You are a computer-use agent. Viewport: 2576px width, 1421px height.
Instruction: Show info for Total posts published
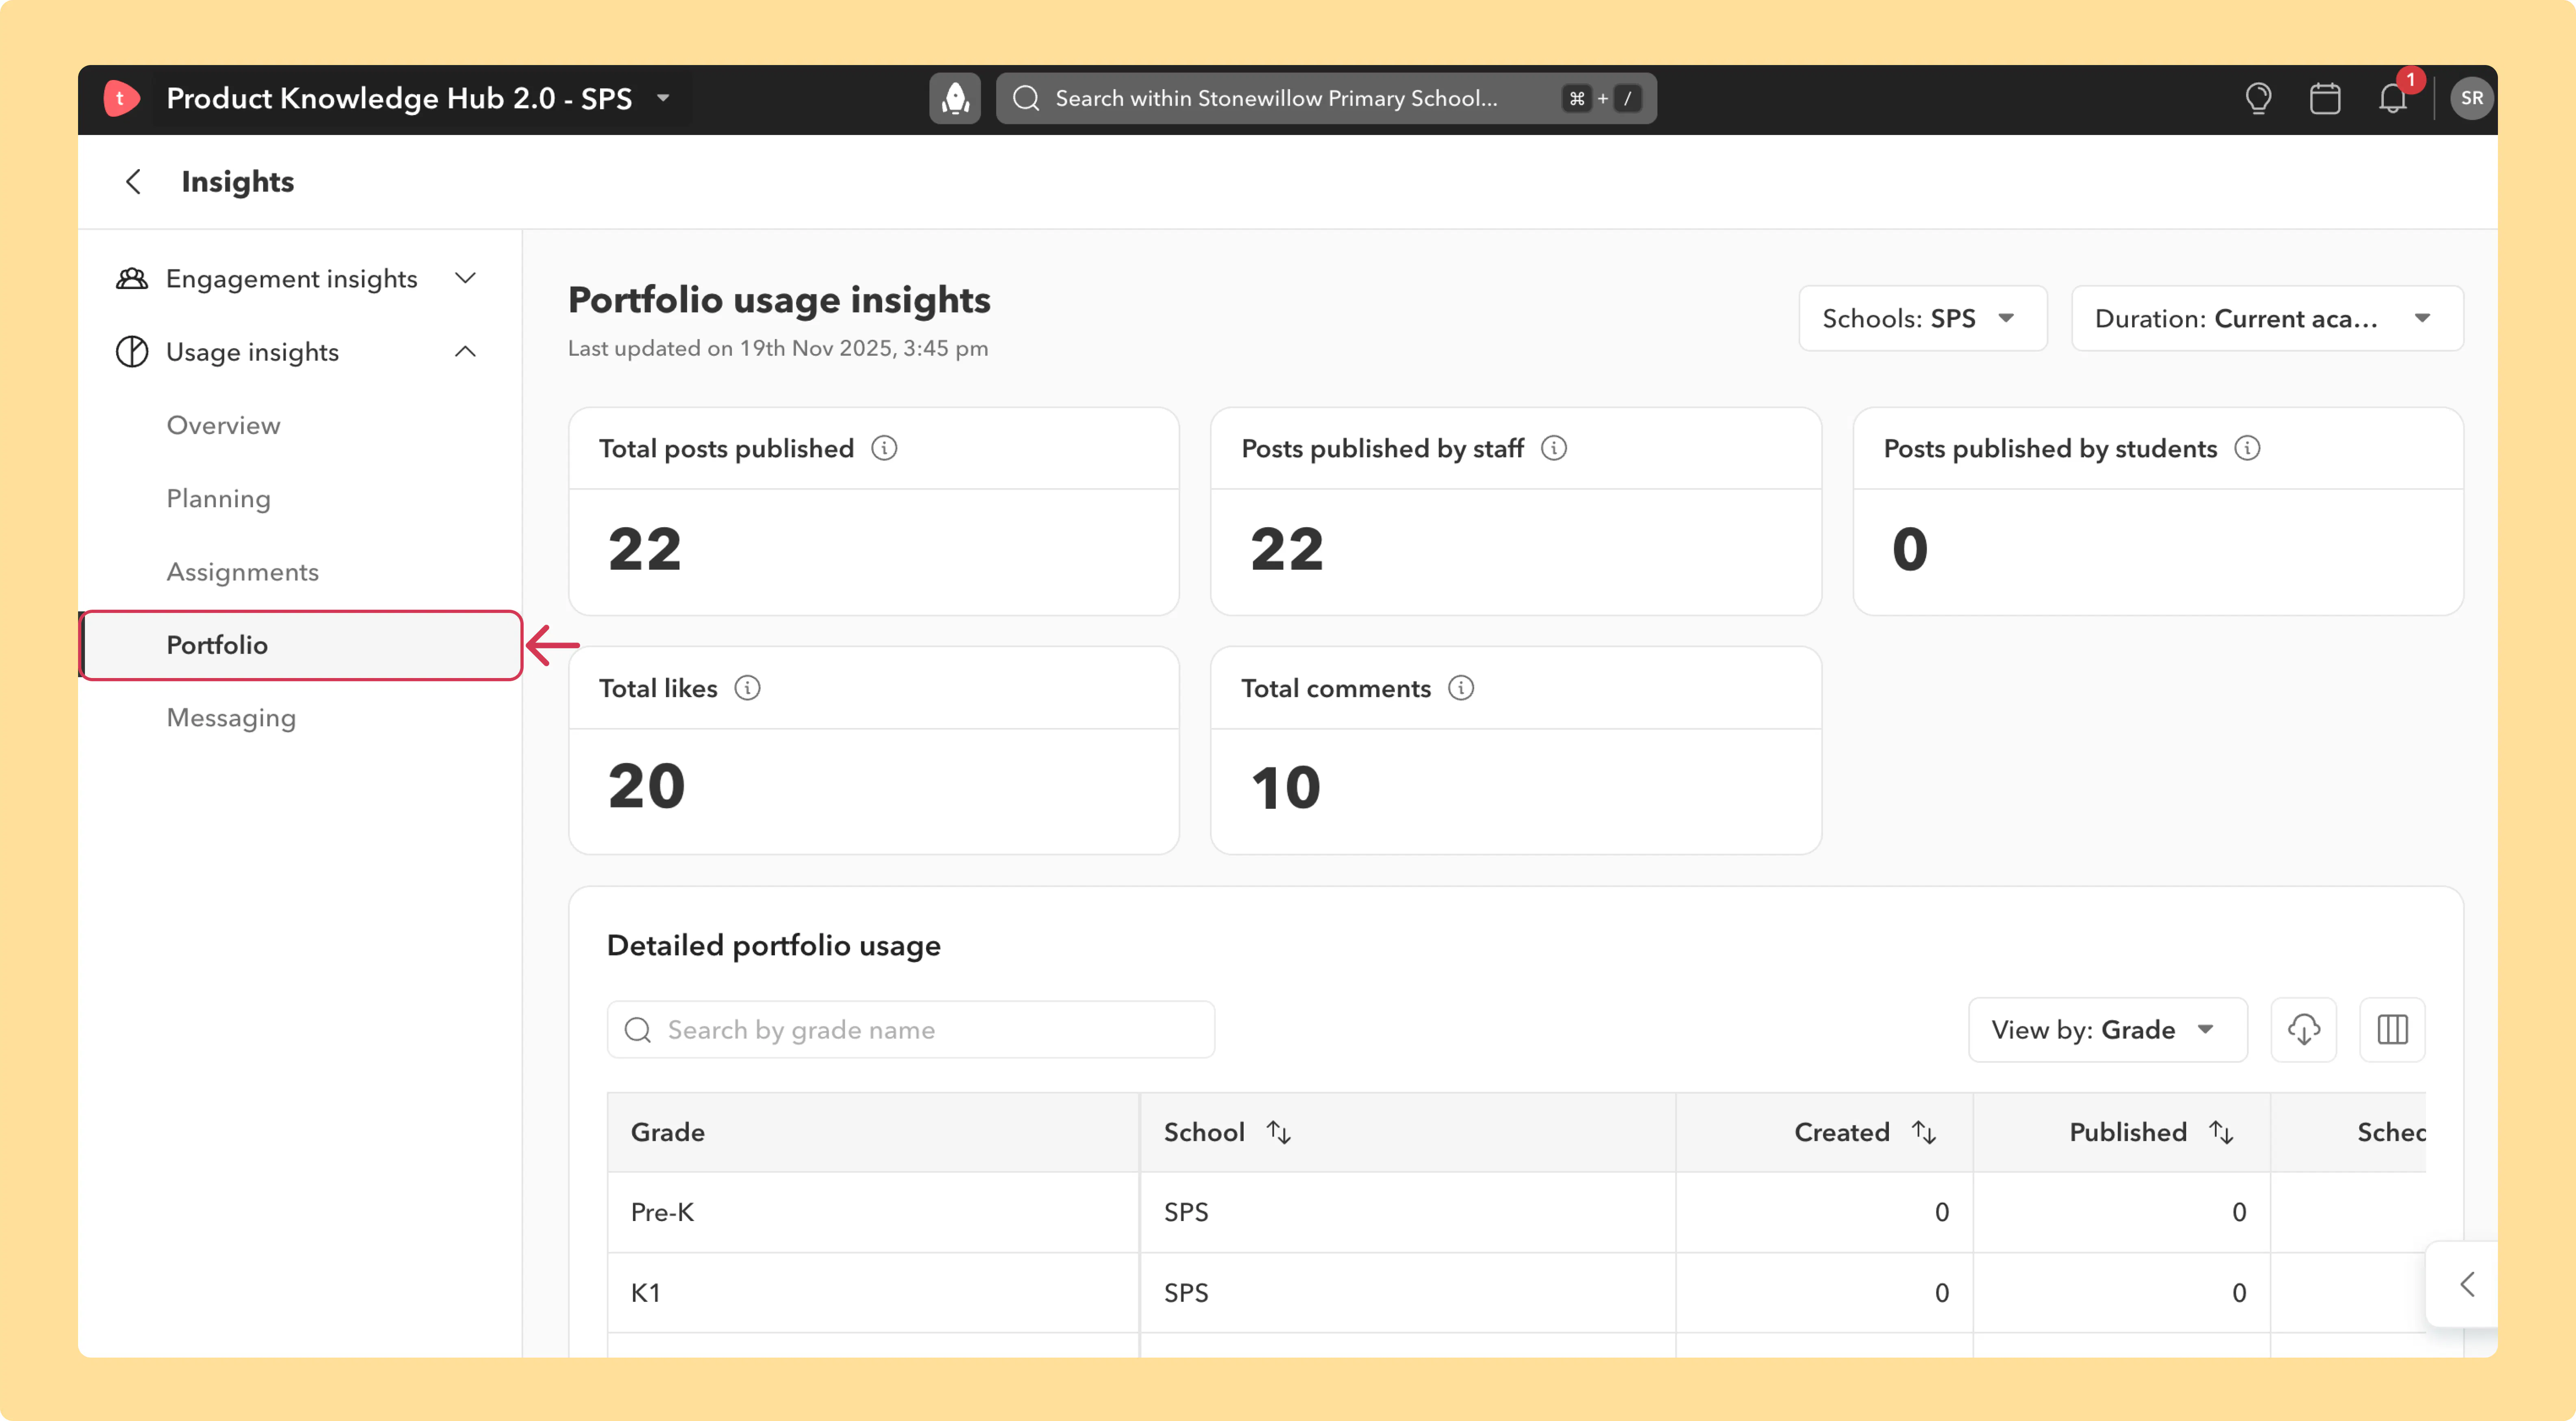coord(884,448)
